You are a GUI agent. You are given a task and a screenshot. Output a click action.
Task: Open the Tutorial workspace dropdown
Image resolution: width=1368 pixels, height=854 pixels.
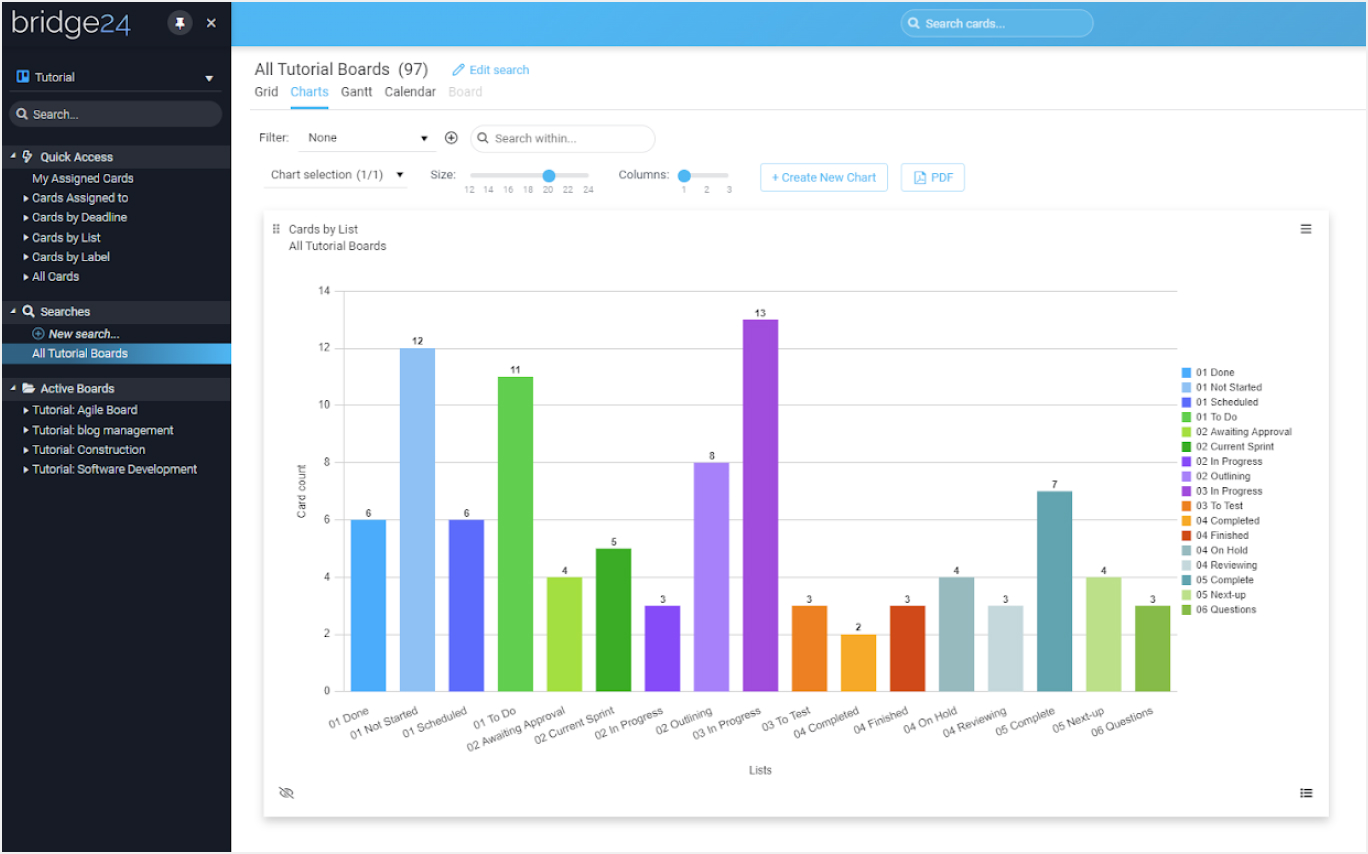coord(209,78)
